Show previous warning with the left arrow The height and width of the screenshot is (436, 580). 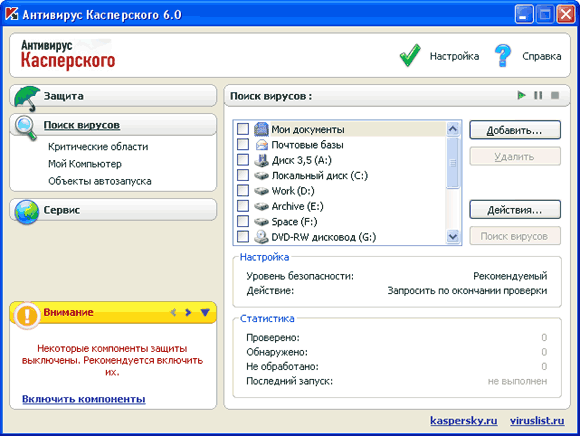point(173,312)
